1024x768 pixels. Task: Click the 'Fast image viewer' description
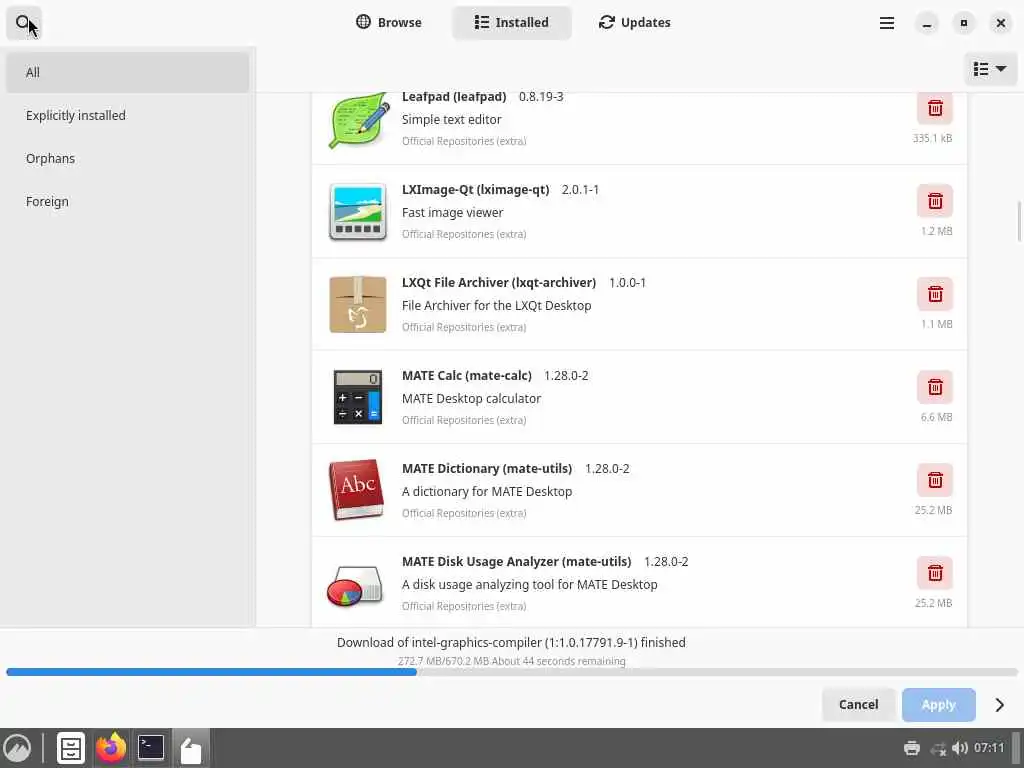[453, 213]
